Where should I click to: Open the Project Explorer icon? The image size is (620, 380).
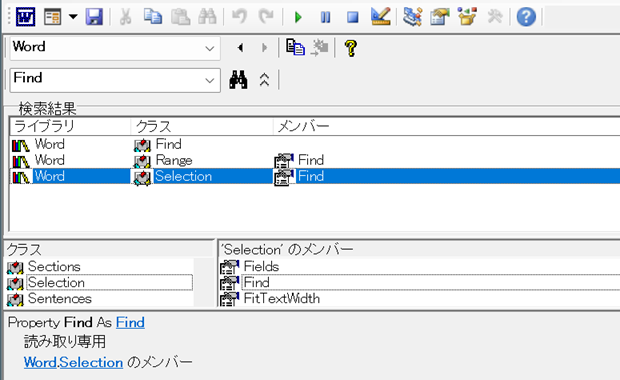point(412,17)
